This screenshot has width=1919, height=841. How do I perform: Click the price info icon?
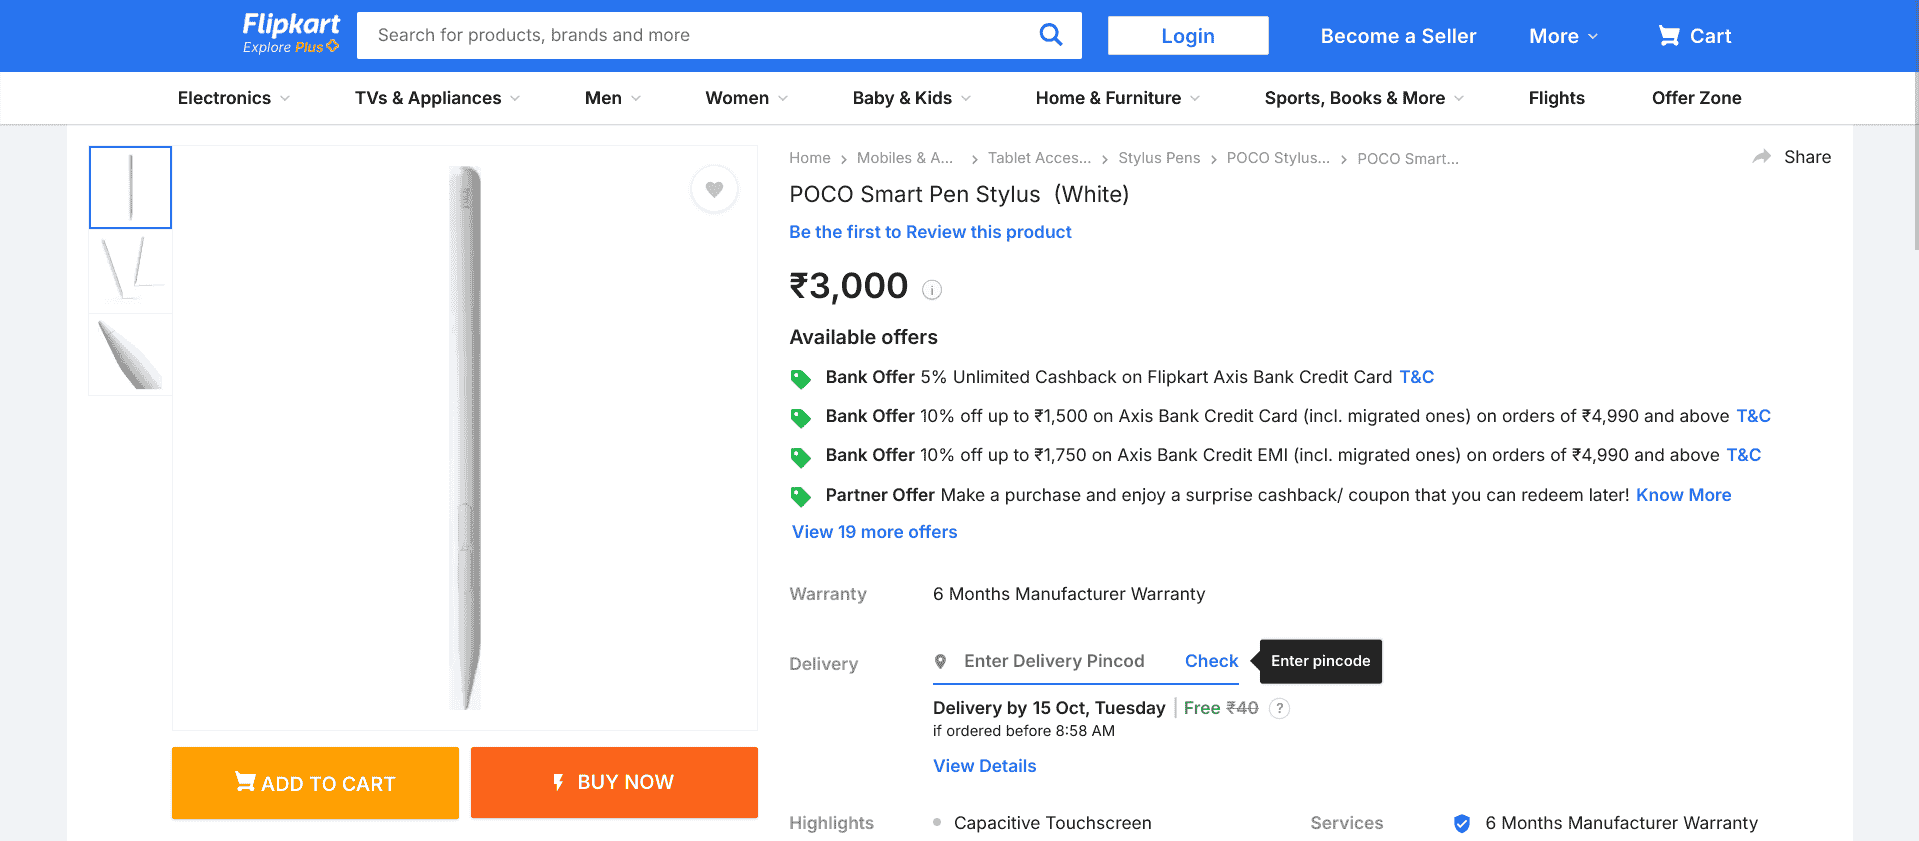pos(932,290)
